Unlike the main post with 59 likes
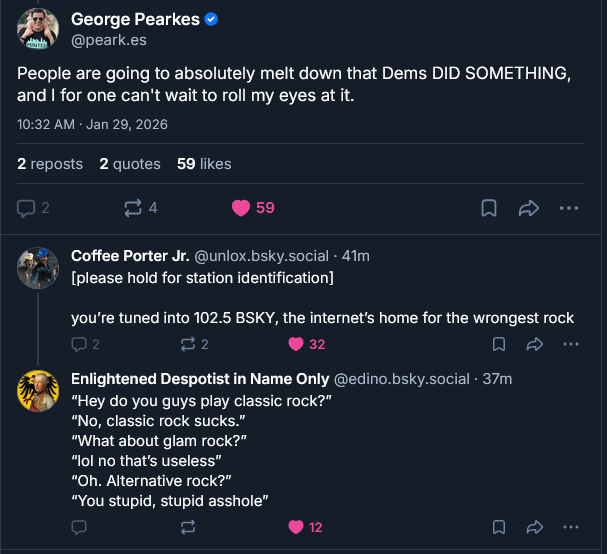This screenshot has height=554, width=607. [x=241, y=208]
